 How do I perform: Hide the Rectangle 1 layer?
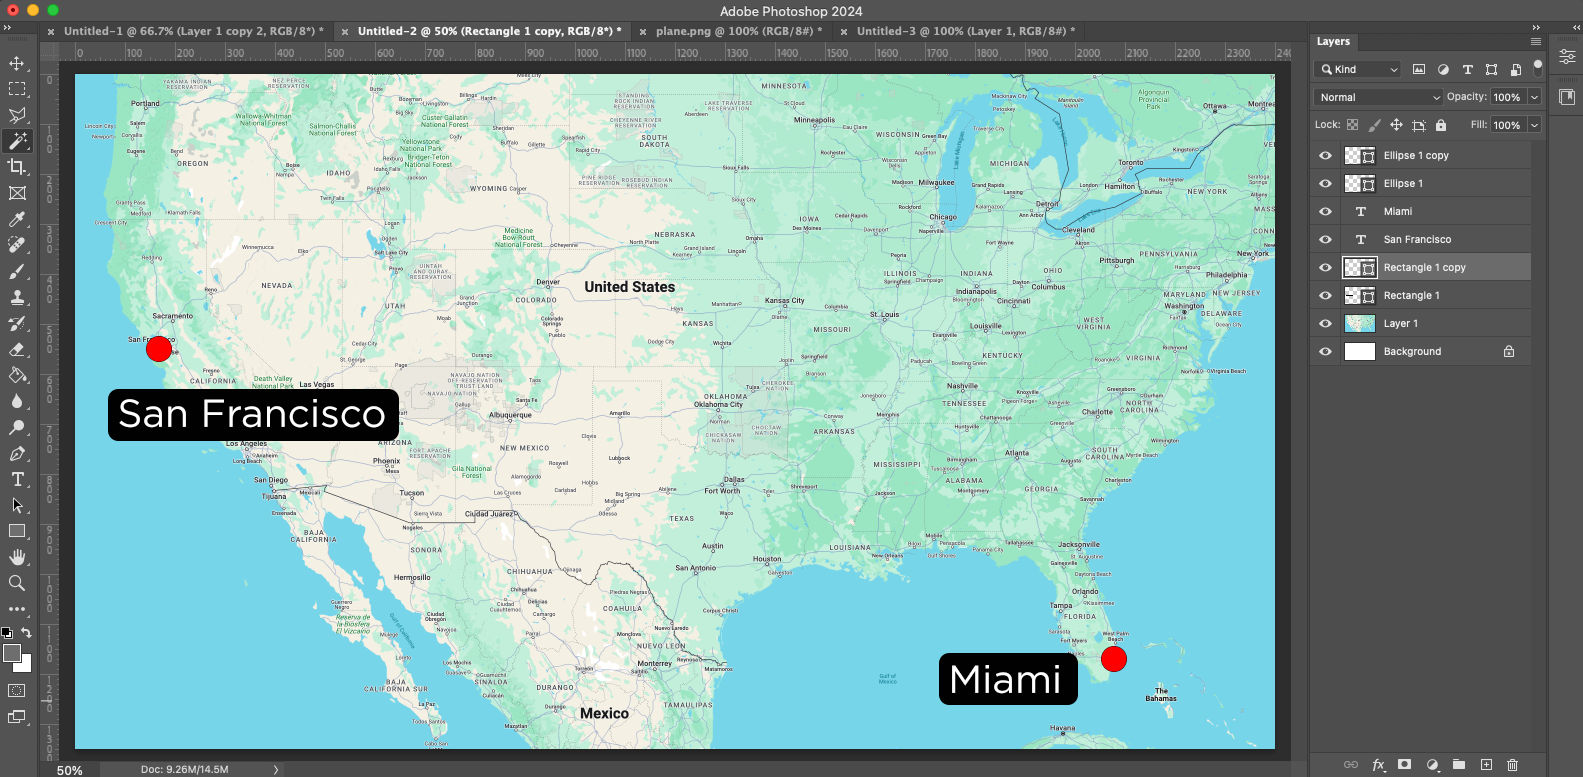click(1325, 295)
